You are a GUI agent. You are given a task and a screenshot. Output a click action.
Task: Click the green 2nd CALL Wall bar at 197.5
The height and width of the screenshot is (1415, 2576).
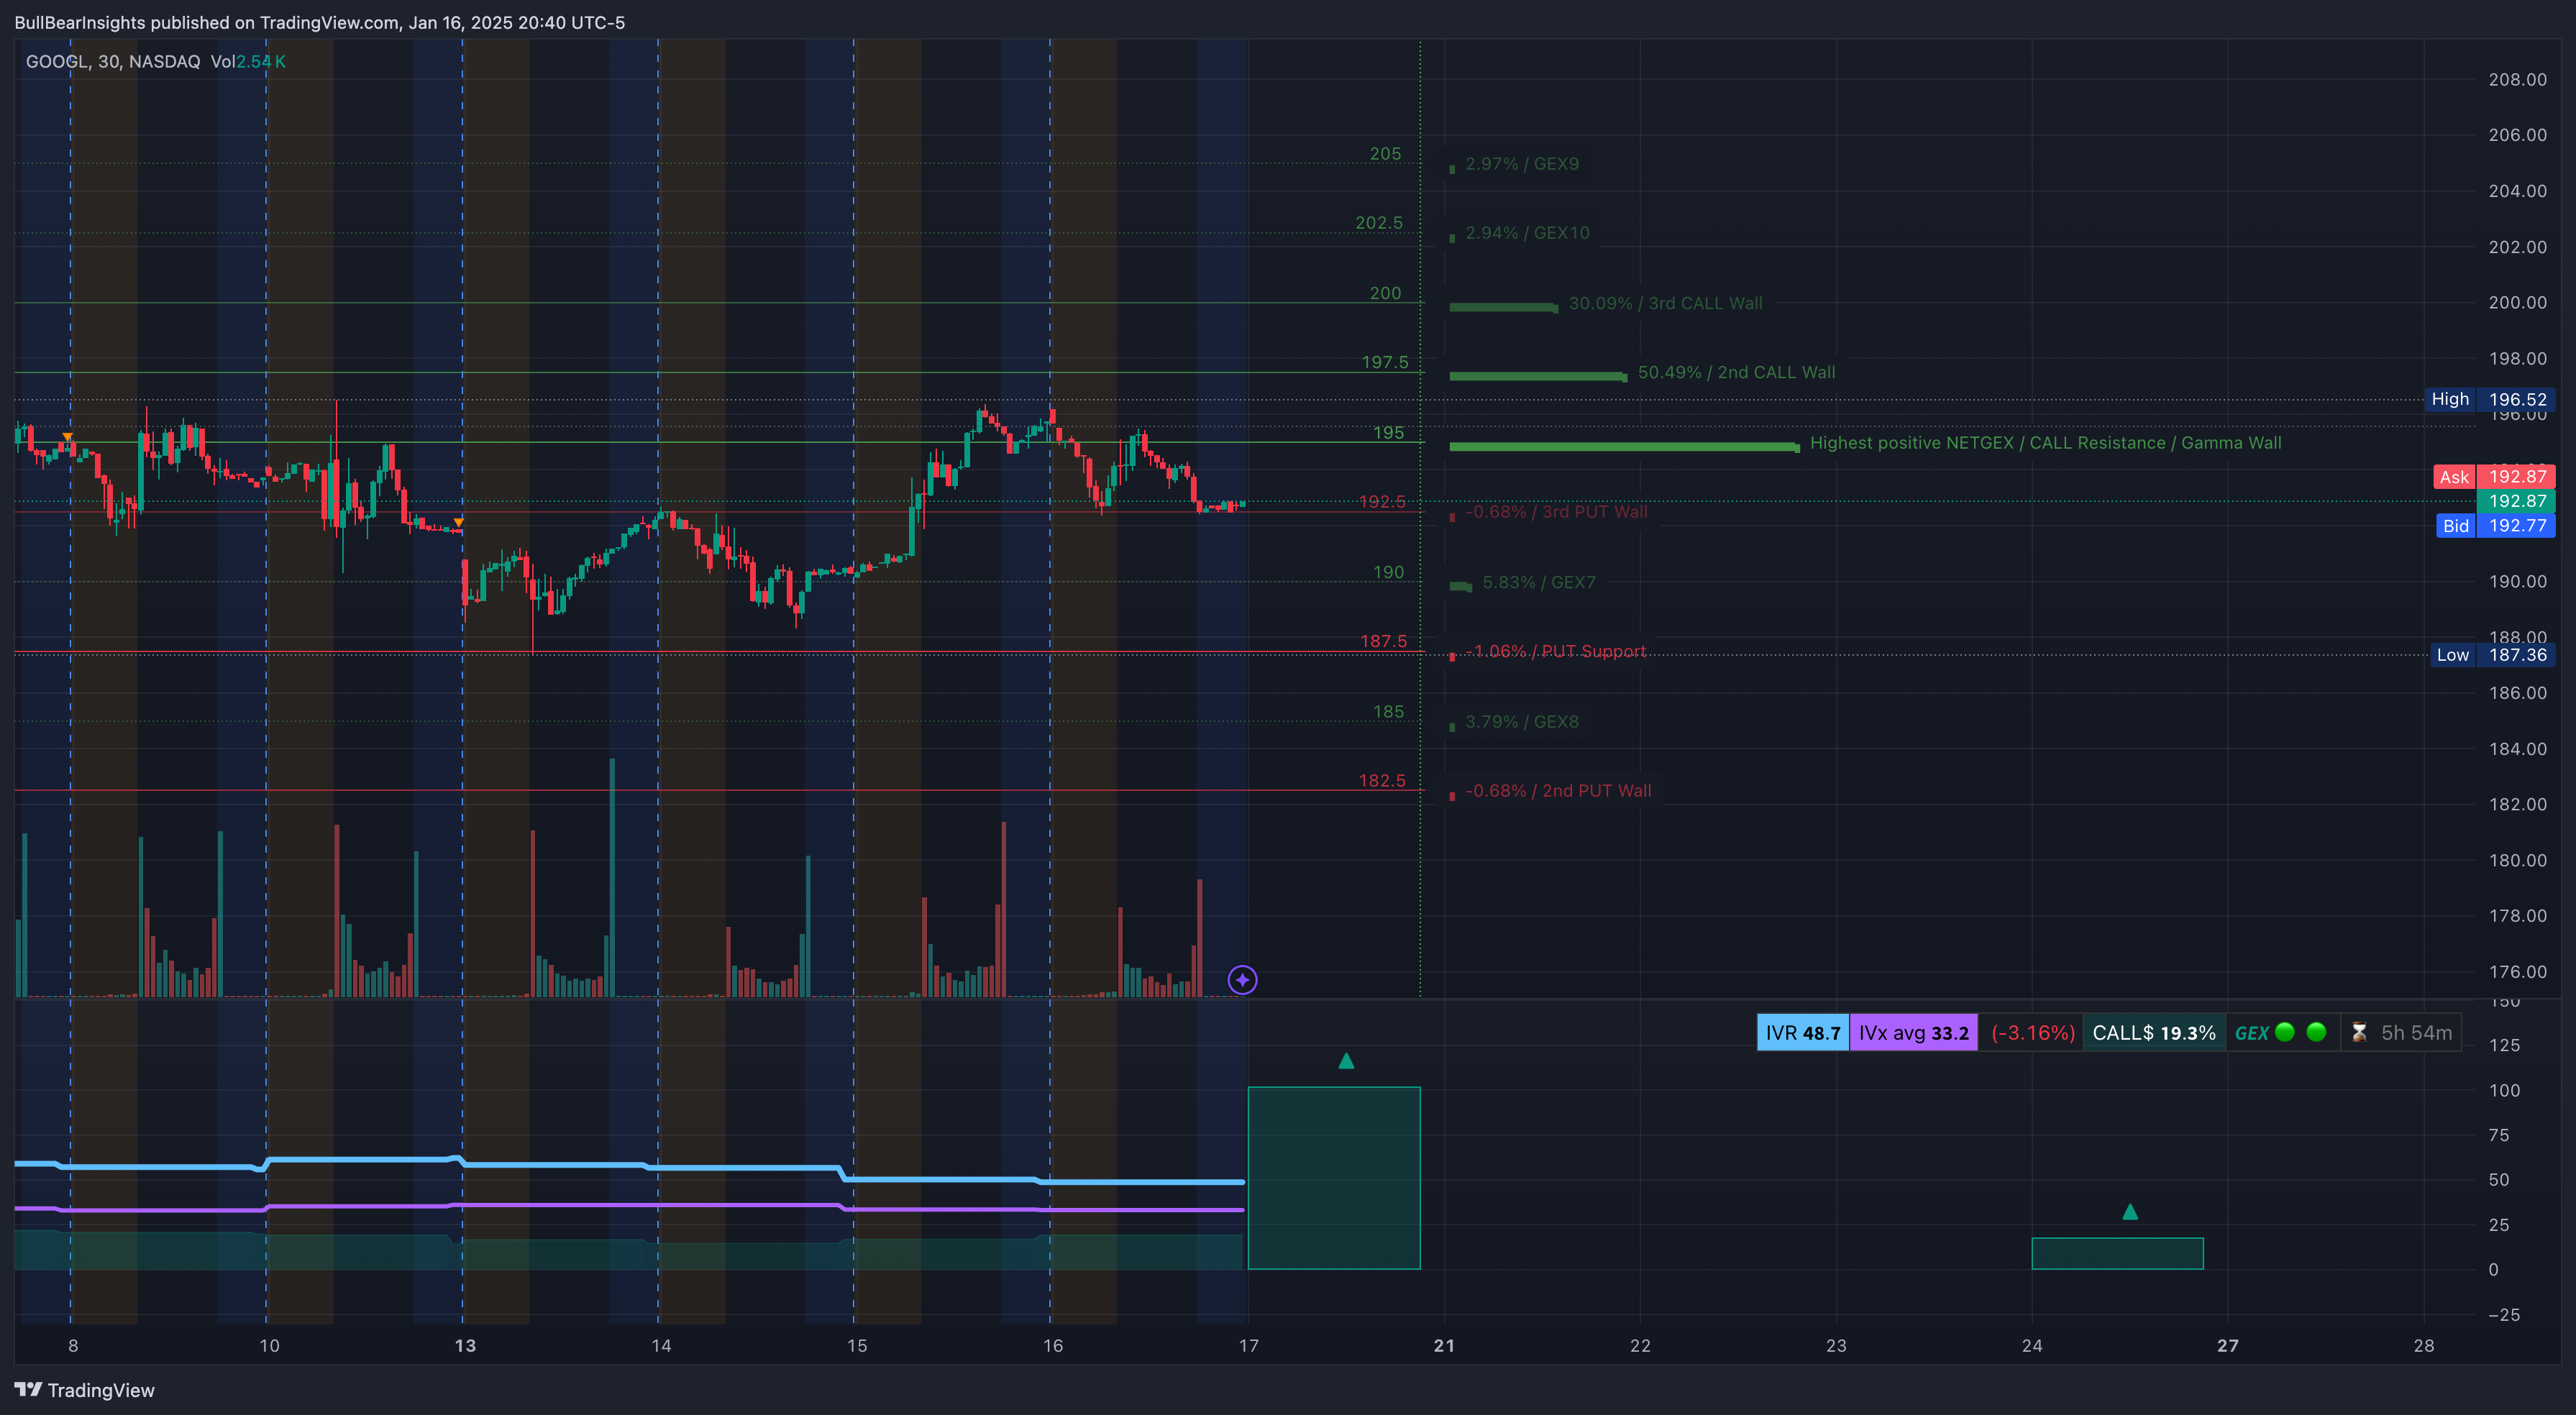[x=1538, y=376]
